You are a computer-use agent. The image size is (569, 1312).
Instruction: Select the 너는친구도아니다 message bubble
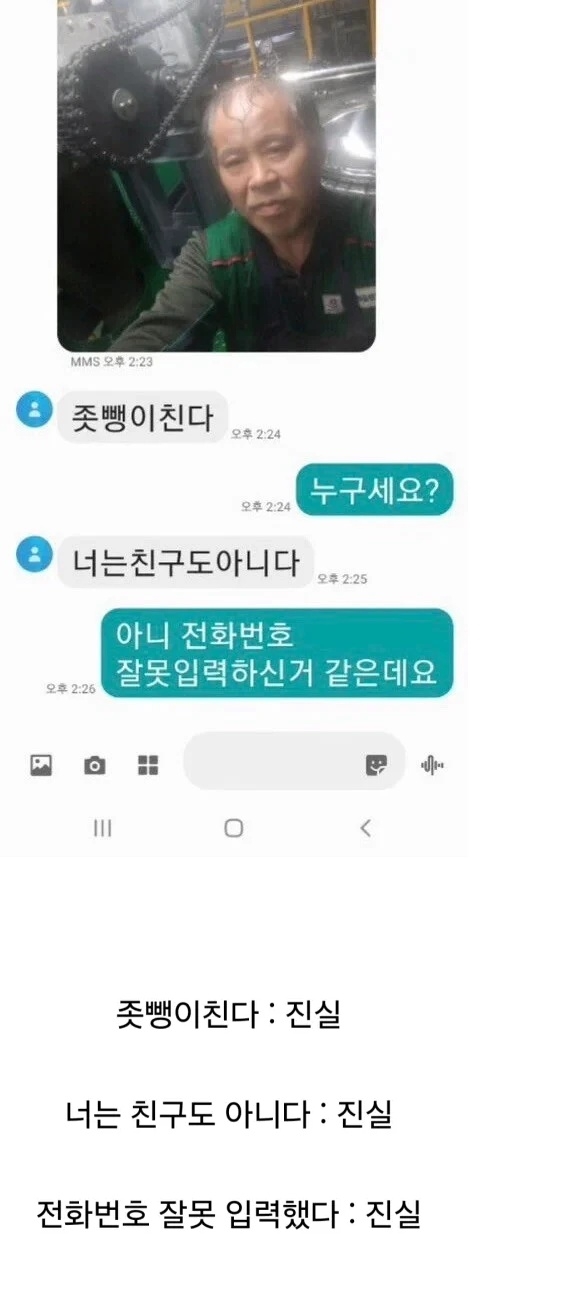coord(186,562)
